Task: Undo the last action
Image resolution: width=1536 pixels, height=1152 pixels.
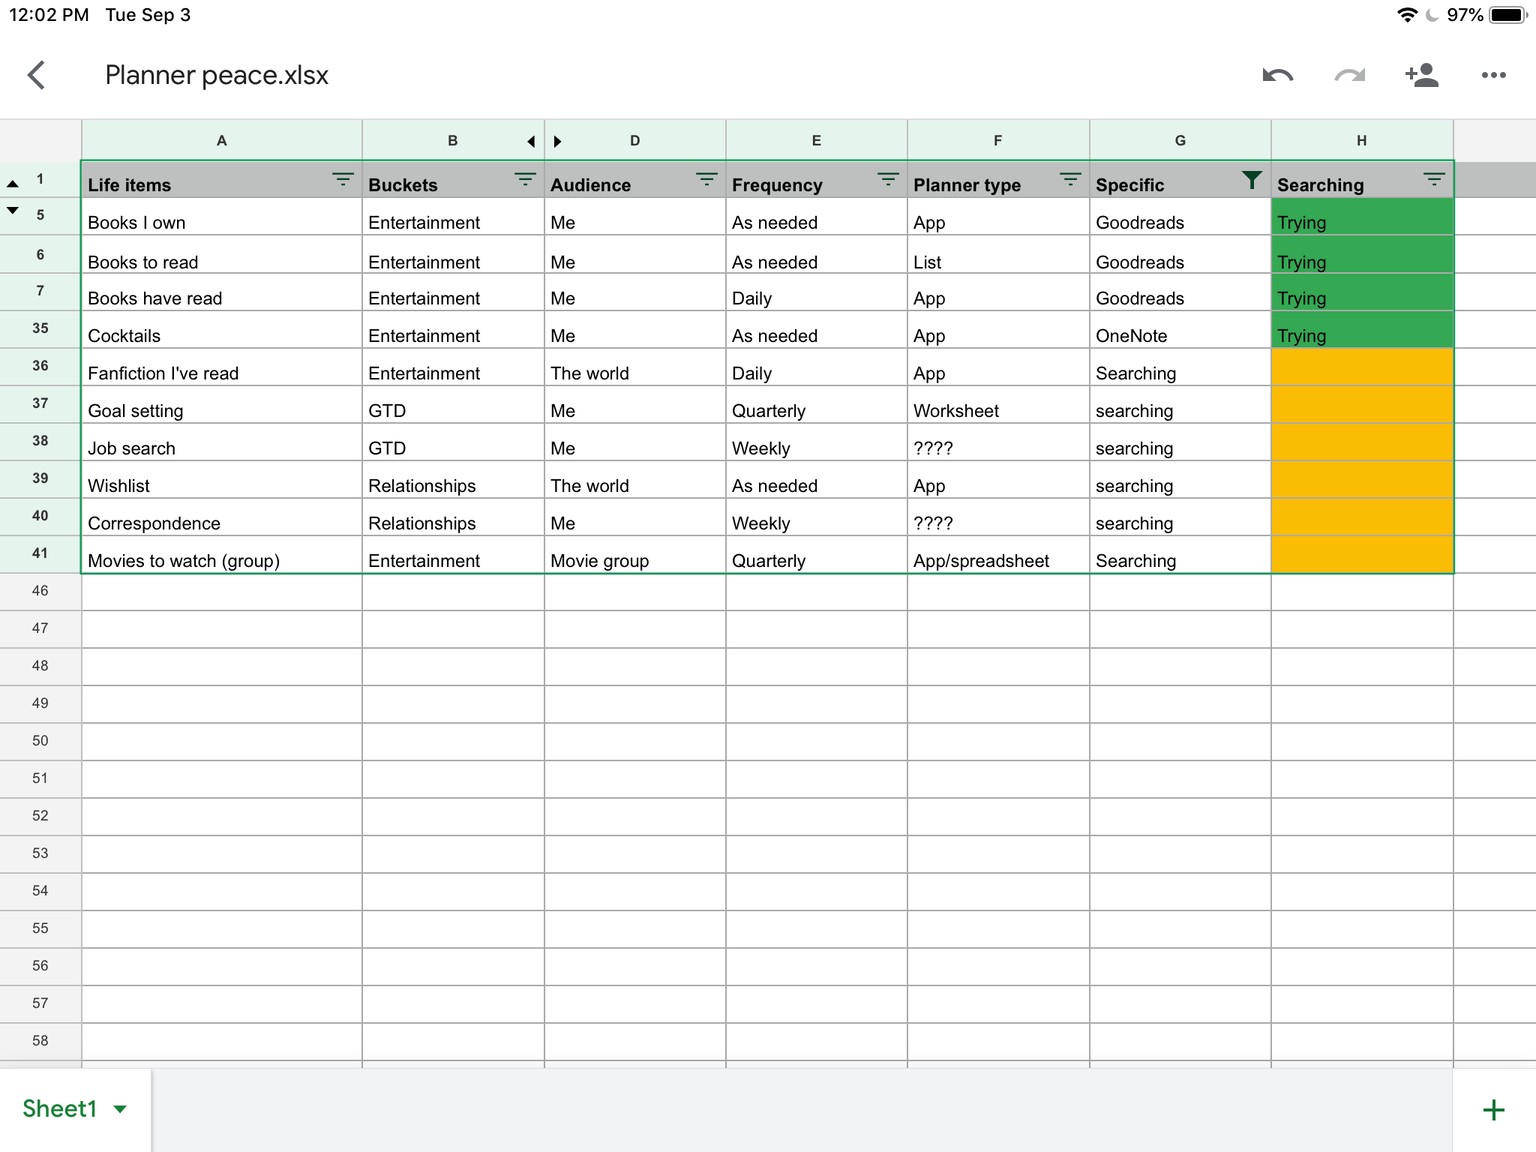Action: [1277, 75]
